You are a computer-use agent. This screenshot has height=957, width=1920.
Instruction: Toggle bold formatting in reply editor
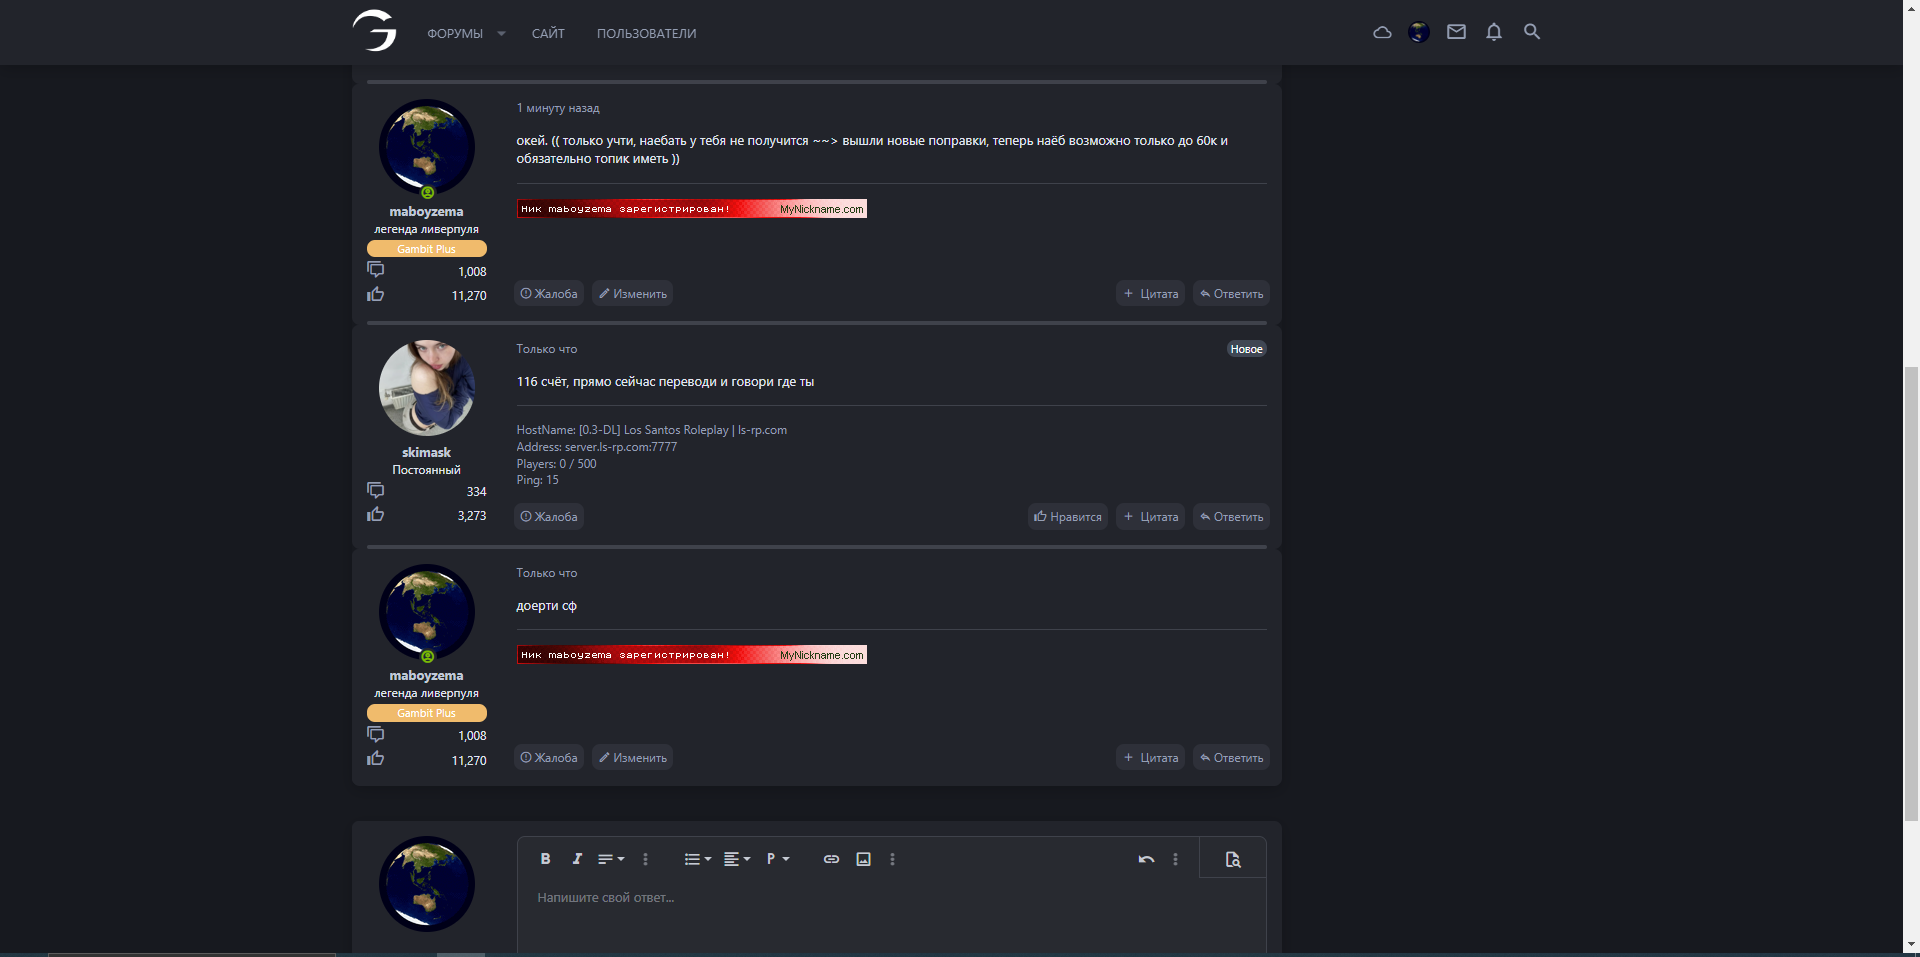(x=545, y=859)
